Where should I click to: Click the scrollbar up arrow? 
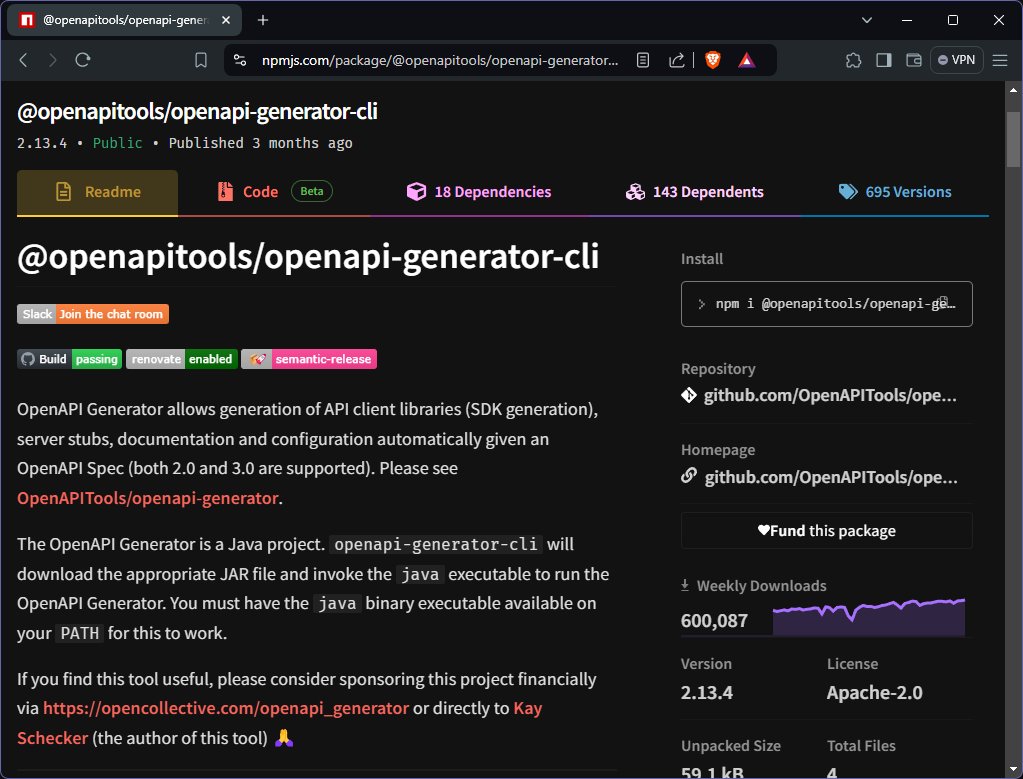[1013, 89]
